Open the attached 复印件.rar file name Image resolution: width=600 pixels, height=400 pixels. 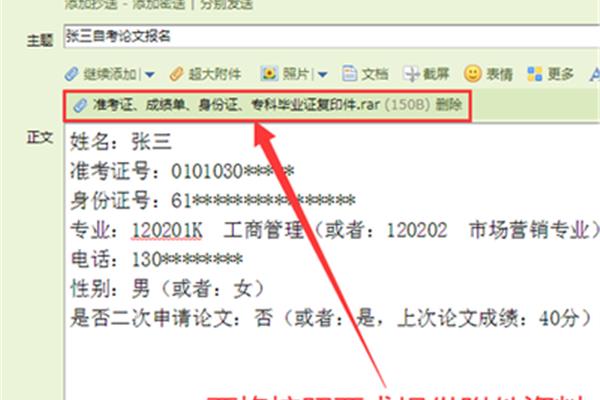coord(236,104)
